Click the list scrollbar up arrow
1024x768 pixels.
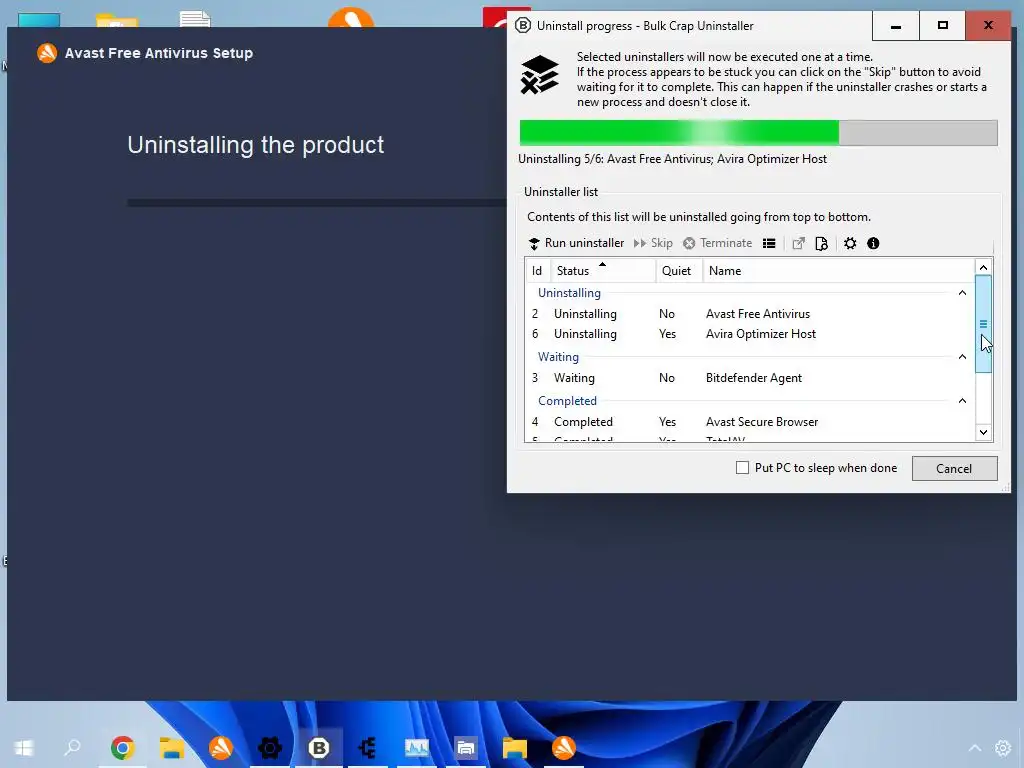coord(984,267)
